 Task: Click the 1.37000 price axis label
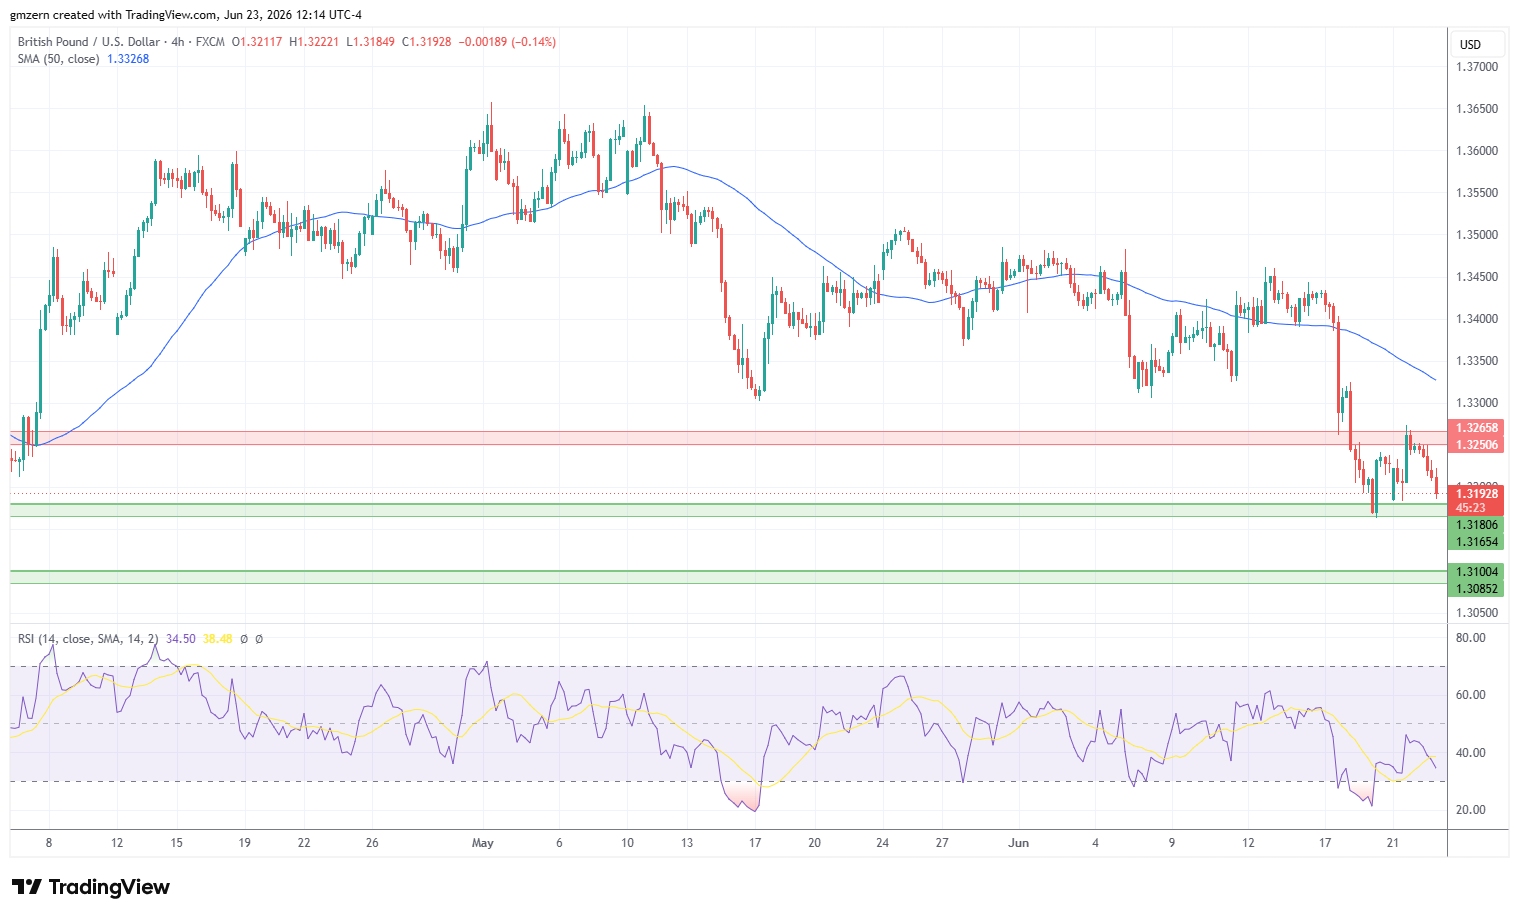1477,67
